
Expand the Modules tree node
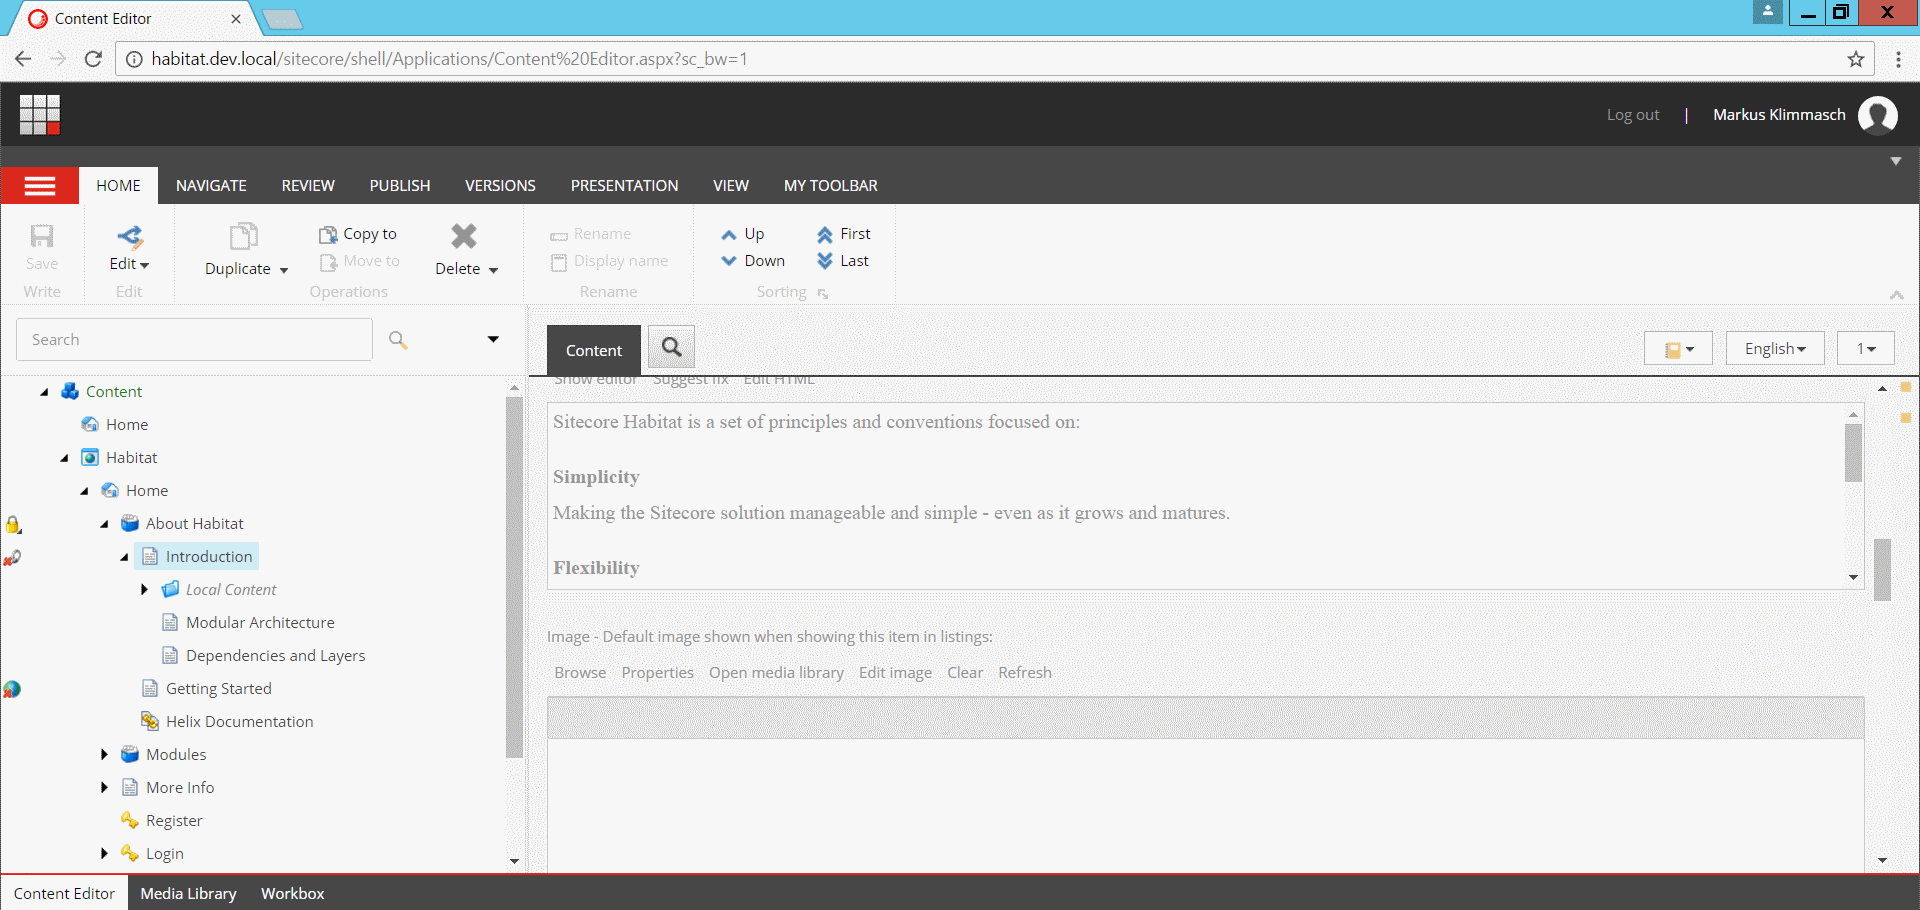(104, 755)
